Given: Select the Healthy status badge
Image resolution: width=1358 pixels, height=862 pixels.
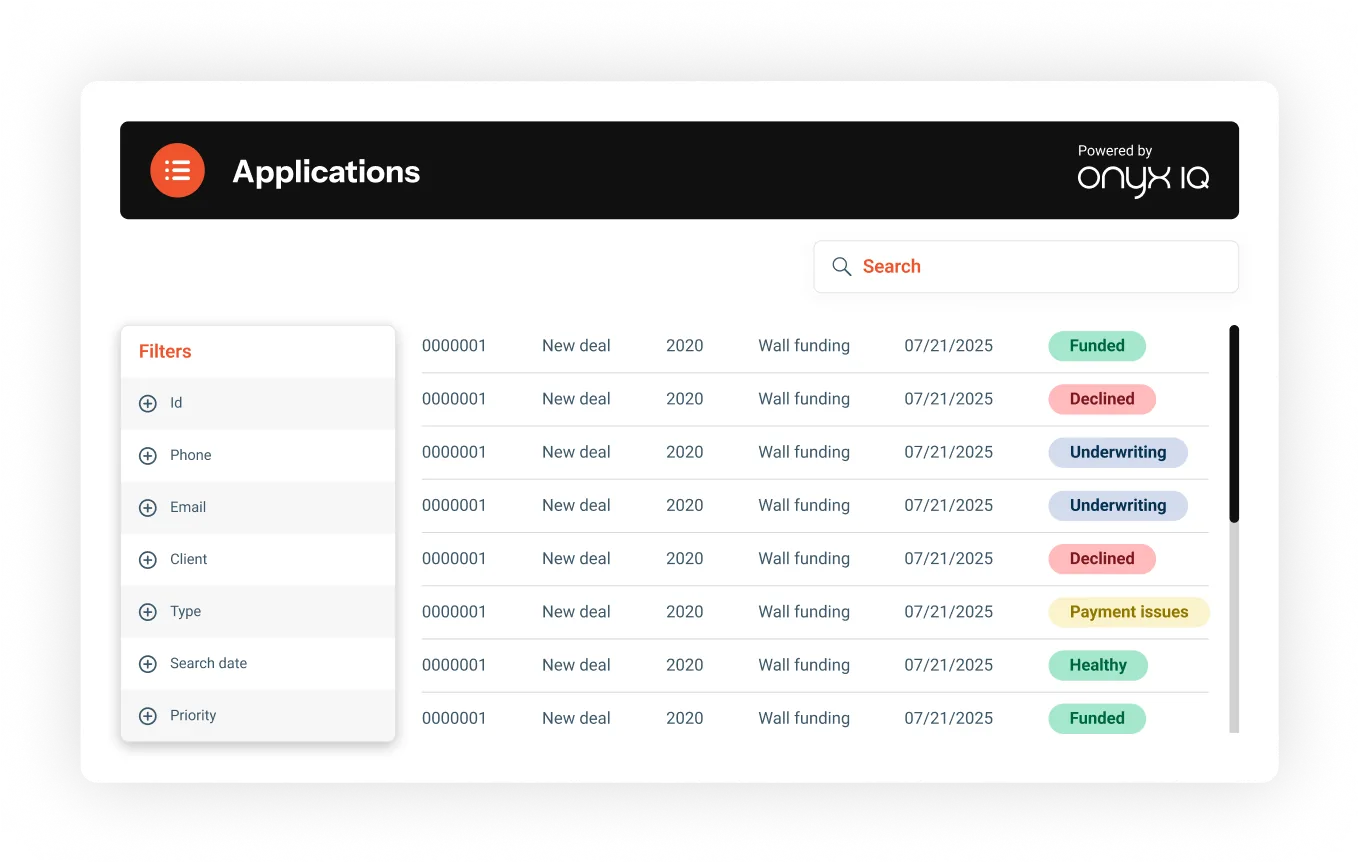Looking at the screenshot, I should 1097,665.
